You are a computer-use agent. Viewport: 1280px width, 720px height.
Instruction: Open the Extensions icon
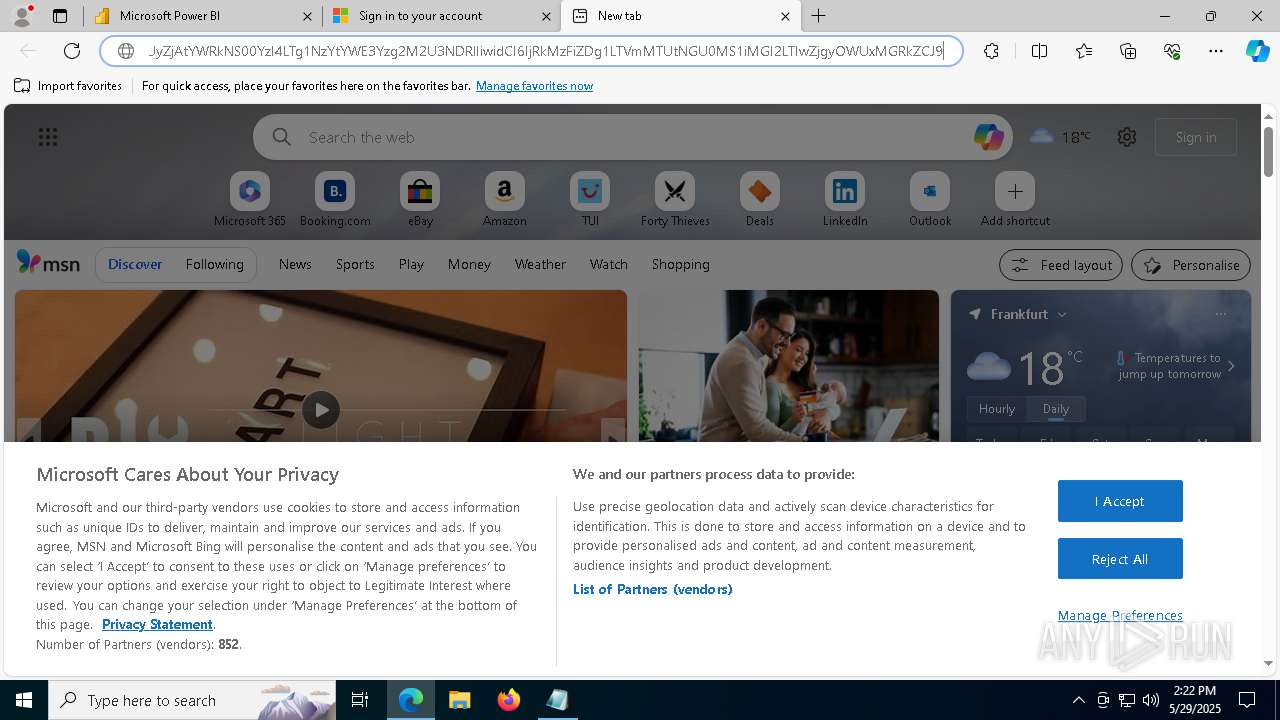pos(991,51)
